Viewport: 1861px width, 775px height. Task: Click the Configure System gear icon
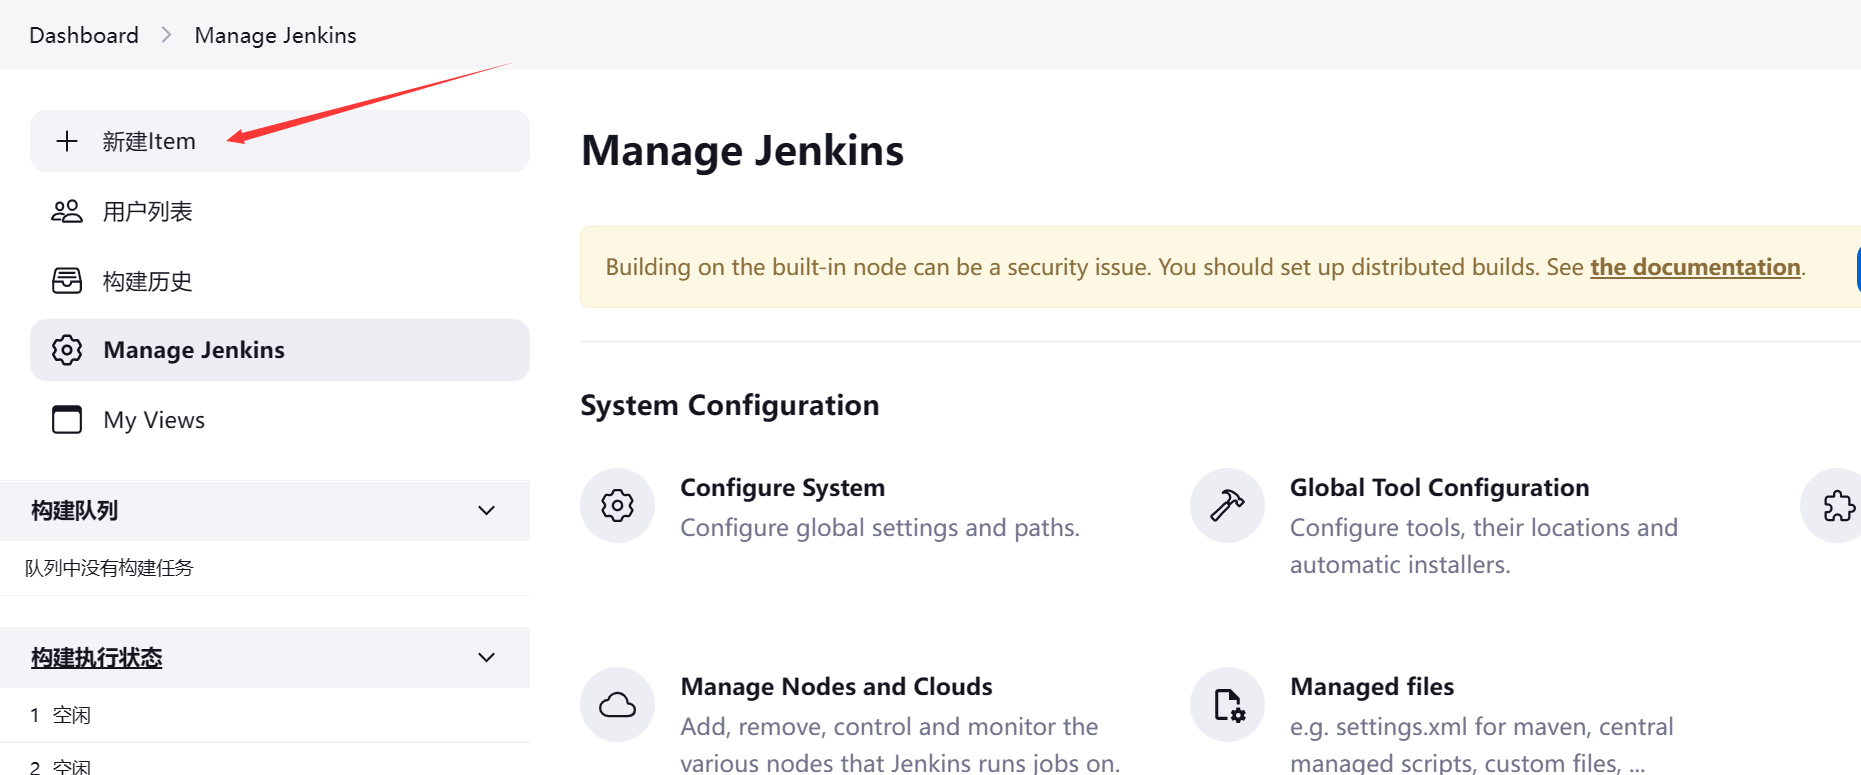(617, 506)
